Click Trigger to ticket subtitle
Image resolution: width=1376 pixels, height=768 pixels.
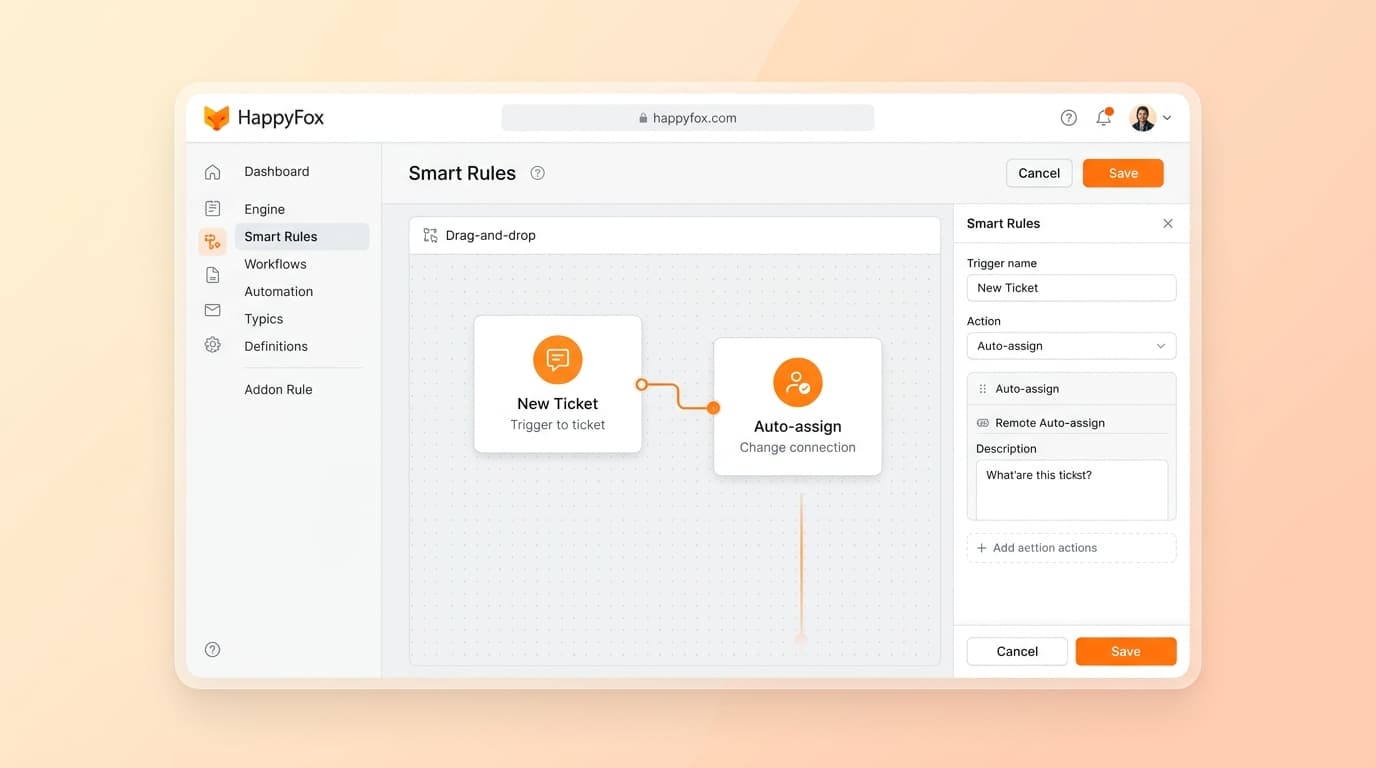tap(558, 425)
